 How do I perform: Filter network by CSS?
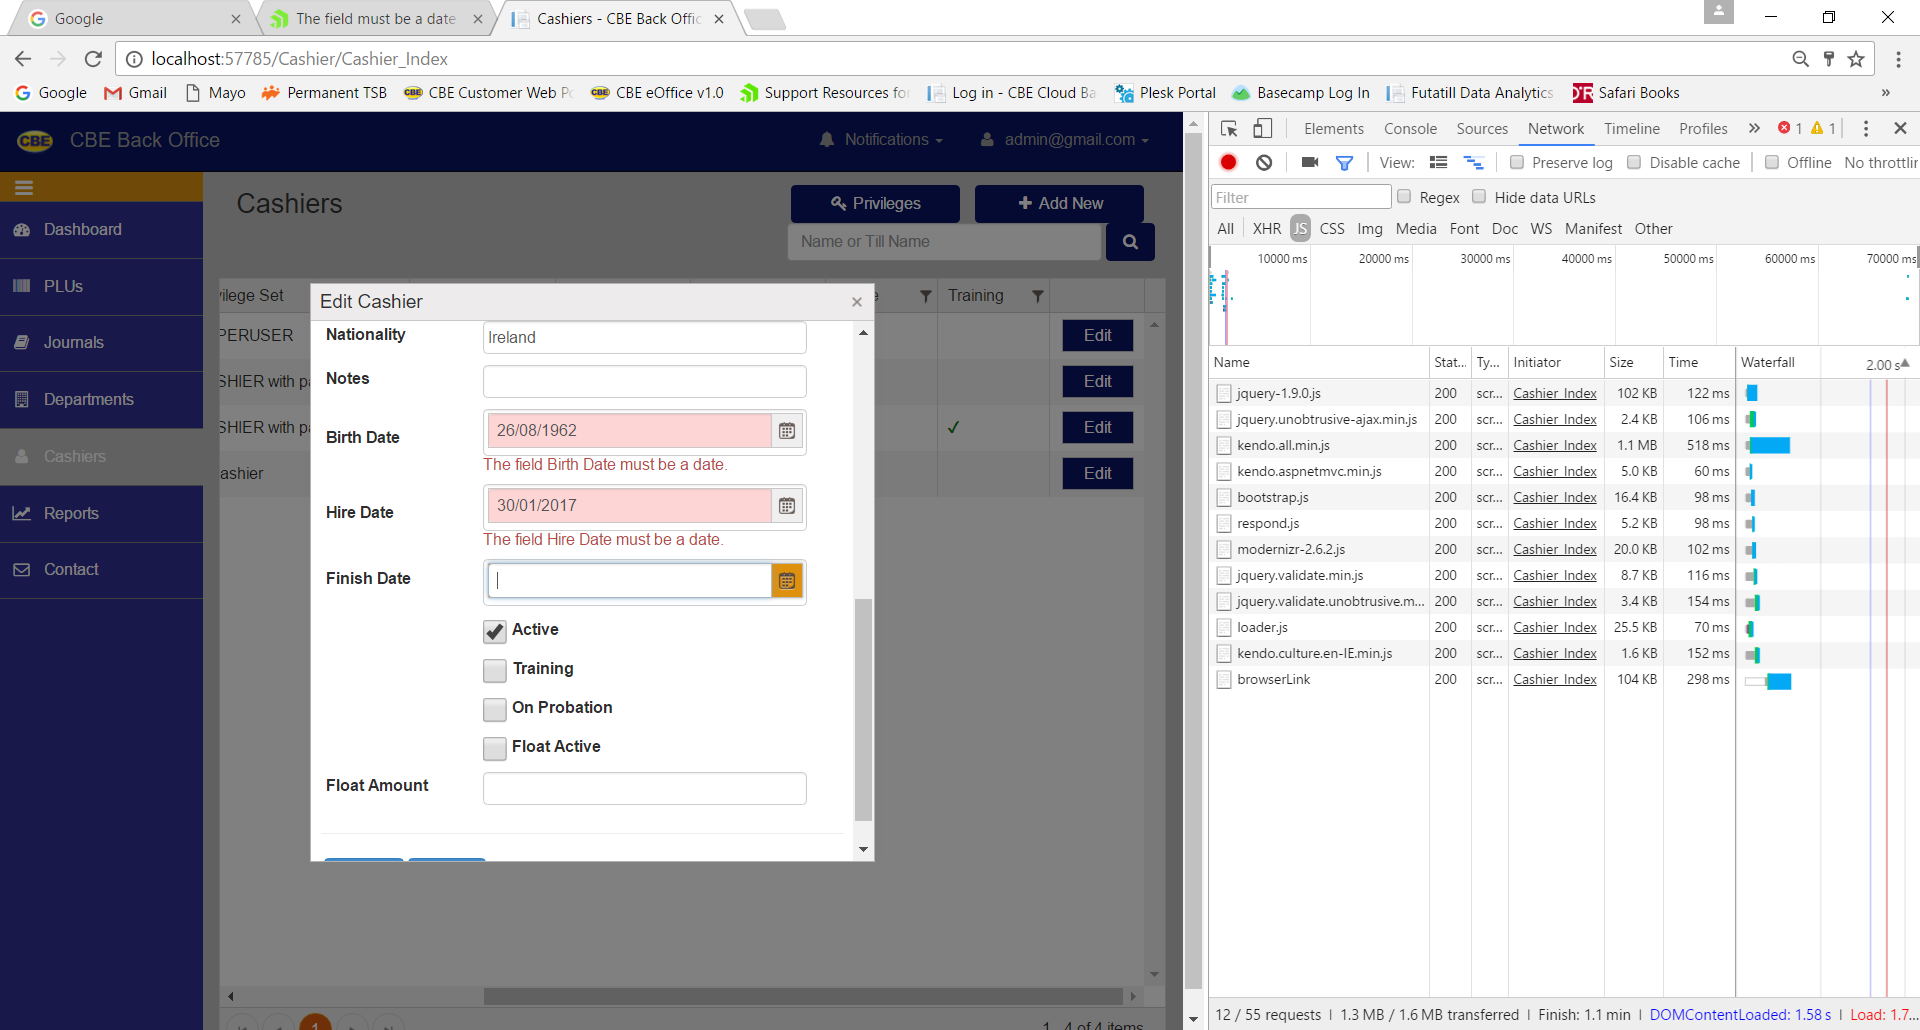coord(1332,228)
